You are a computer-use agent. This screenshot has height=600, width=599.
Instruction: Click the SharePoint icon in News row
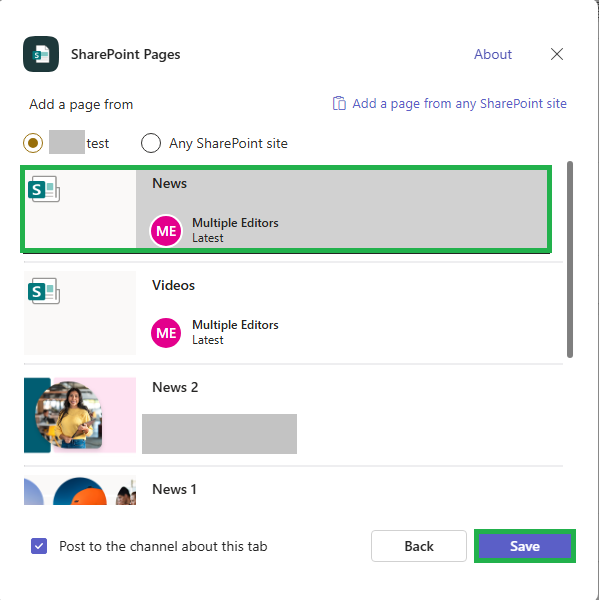point(44,189)
